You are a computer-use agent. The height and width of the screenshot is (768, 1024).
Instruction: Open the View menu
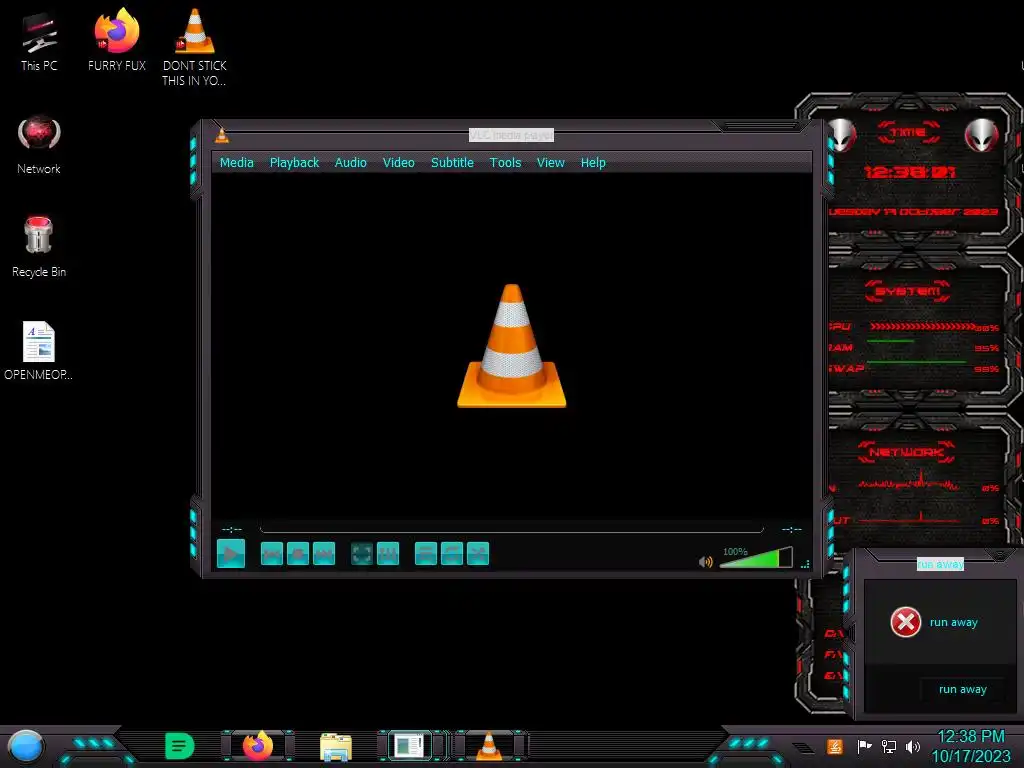551,163
